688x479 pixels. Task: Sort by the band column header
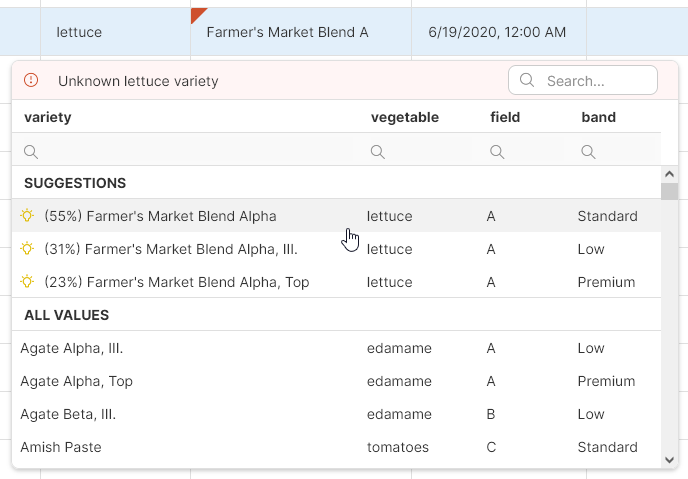[x=598, y=118]
